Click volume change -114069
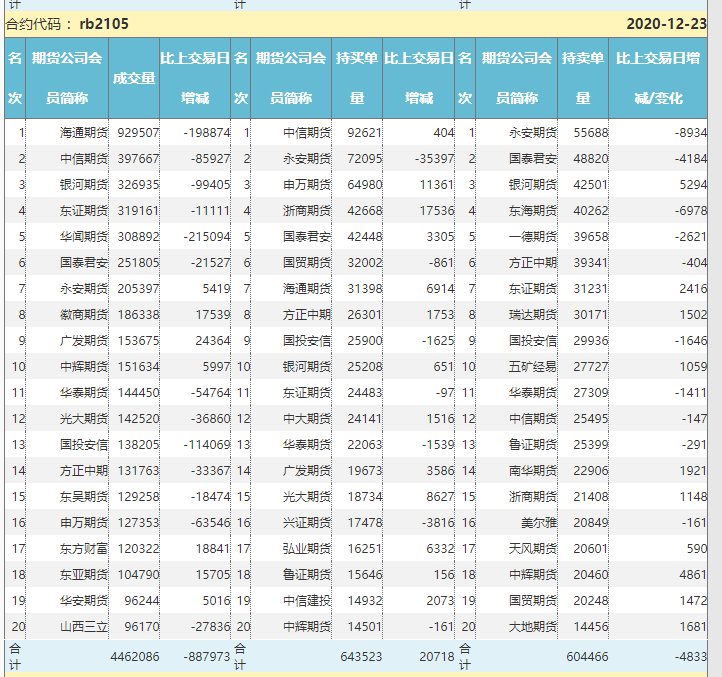 coord(207,445)
